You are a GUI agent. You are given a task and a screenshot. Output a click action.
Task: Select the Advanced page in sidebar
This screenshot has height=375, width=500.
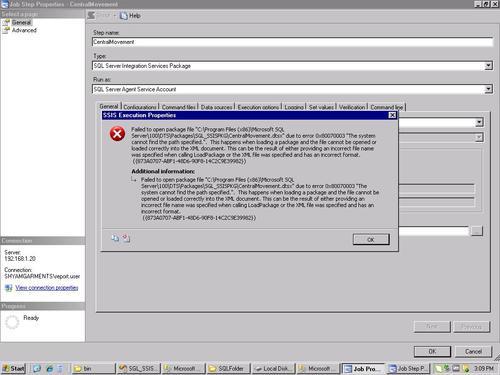(x=24, y=30)
